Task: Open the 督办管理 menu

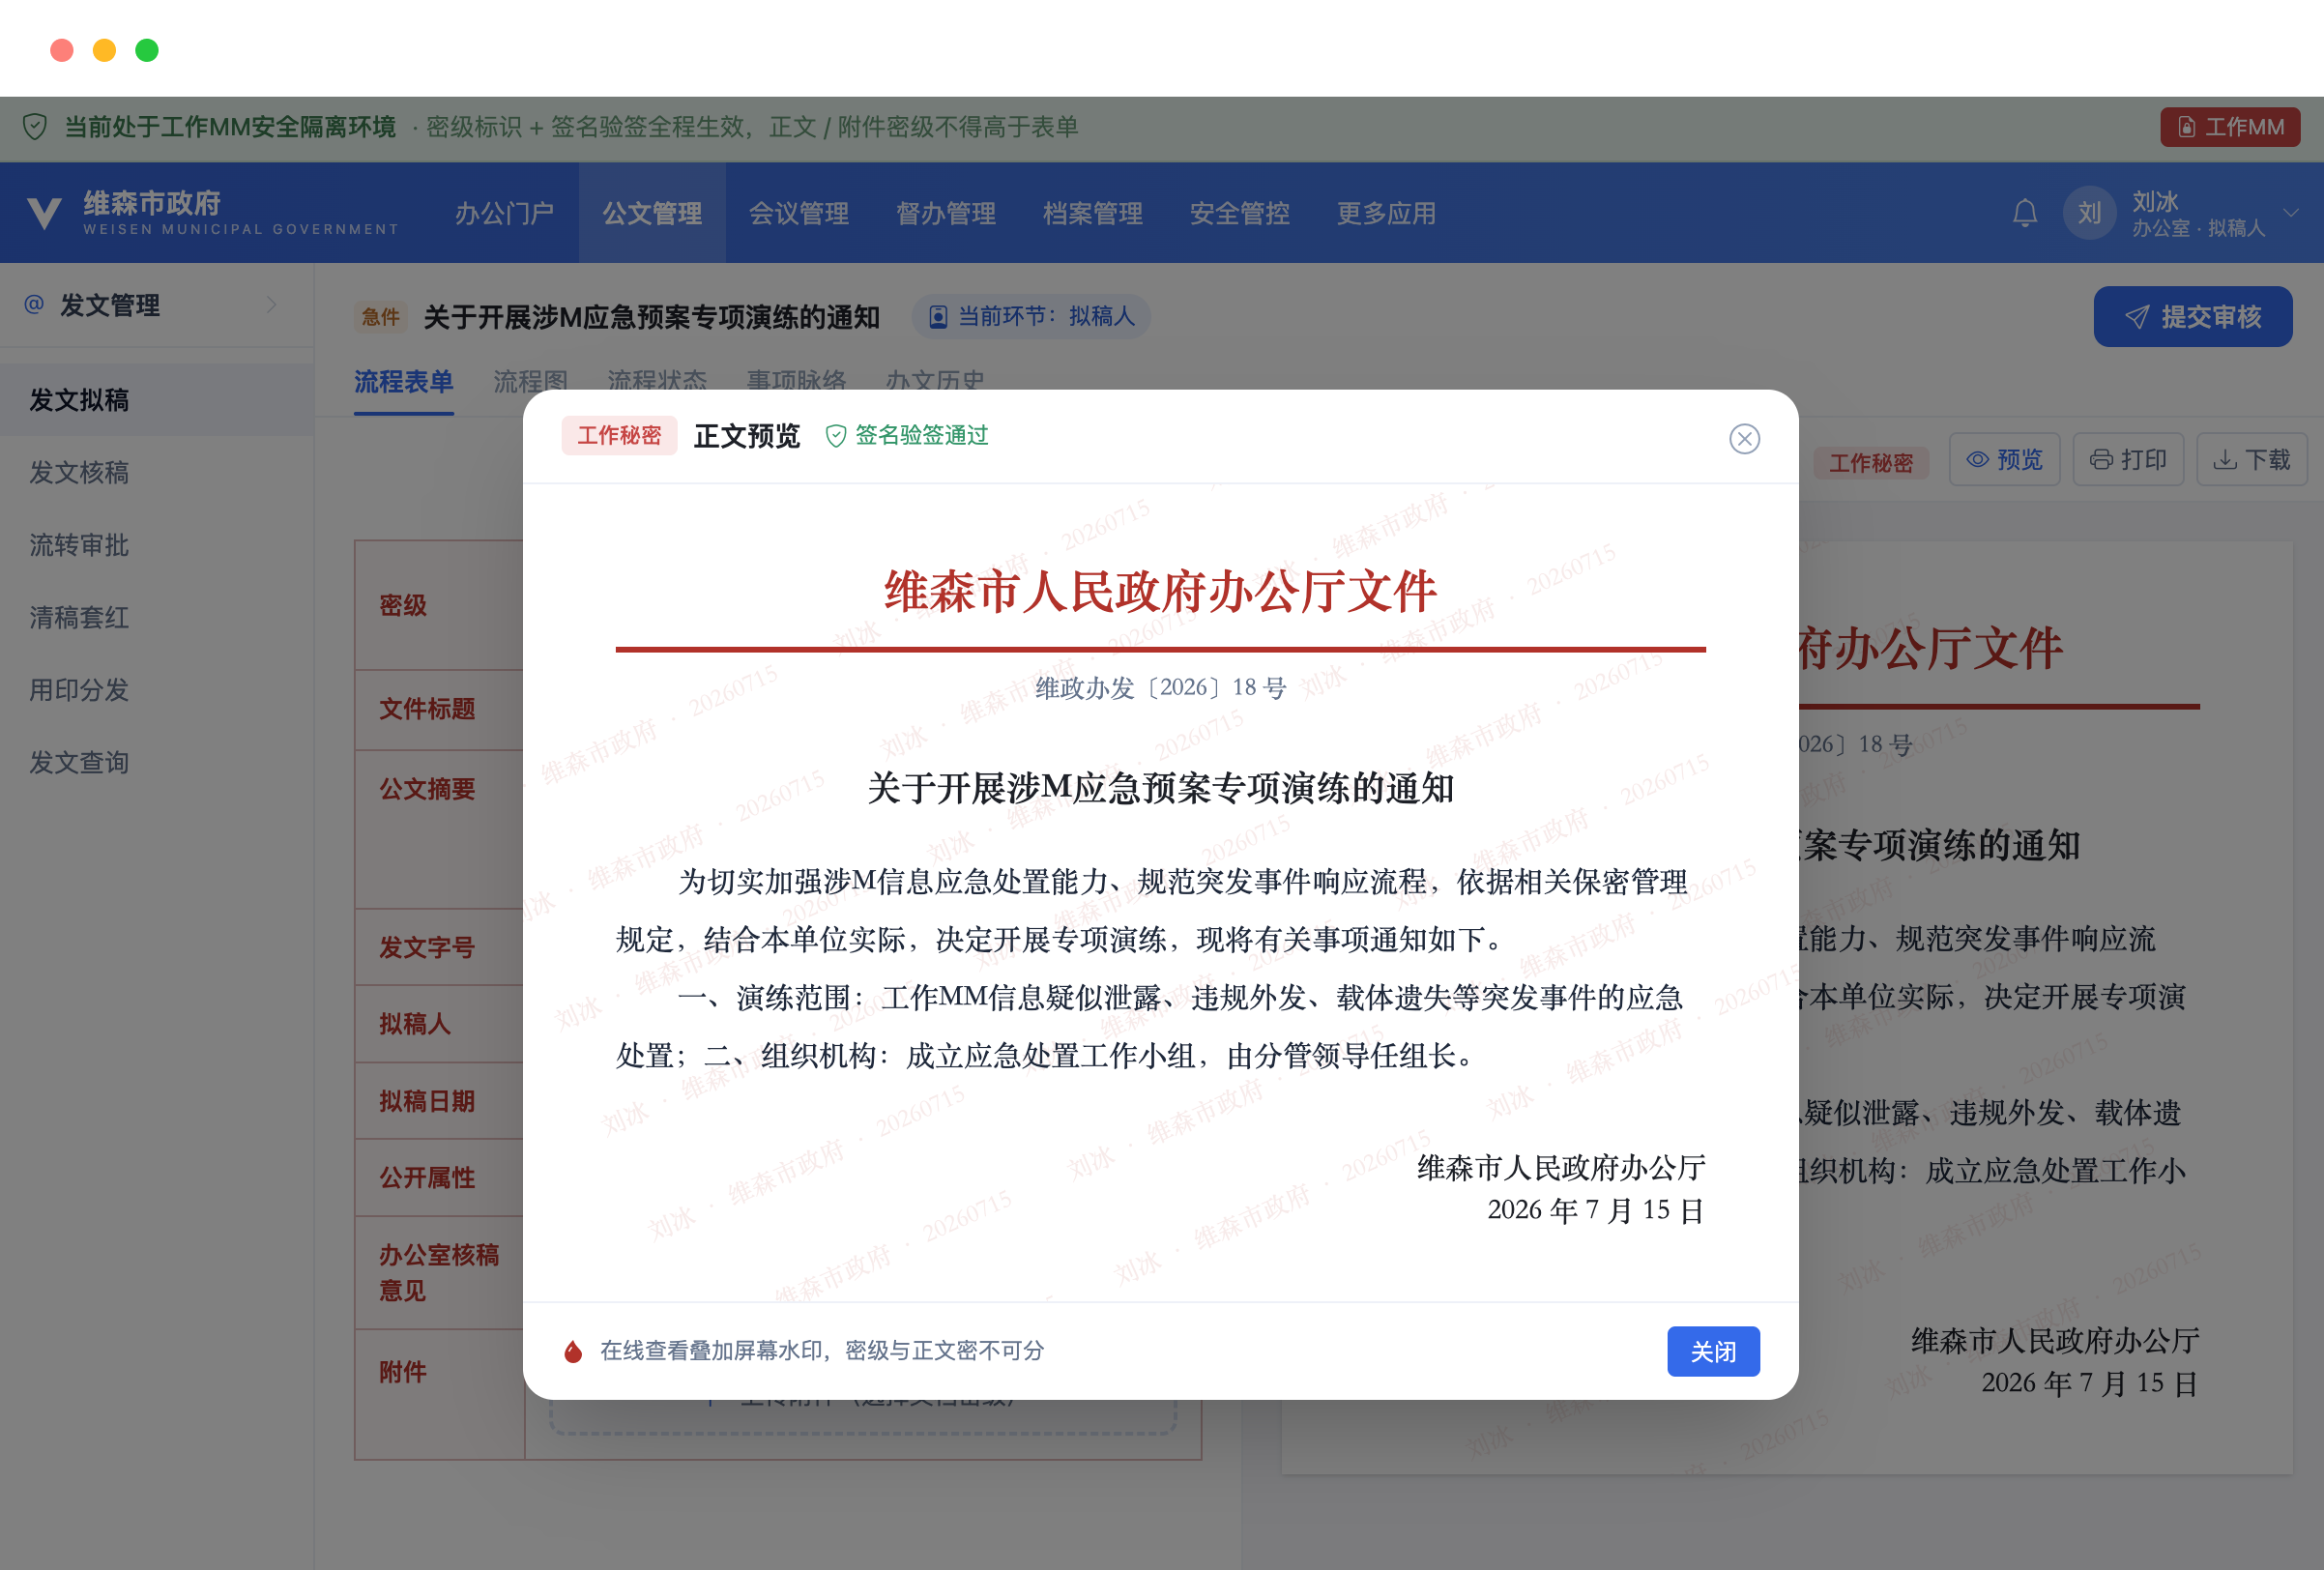Action: [946, 213]
